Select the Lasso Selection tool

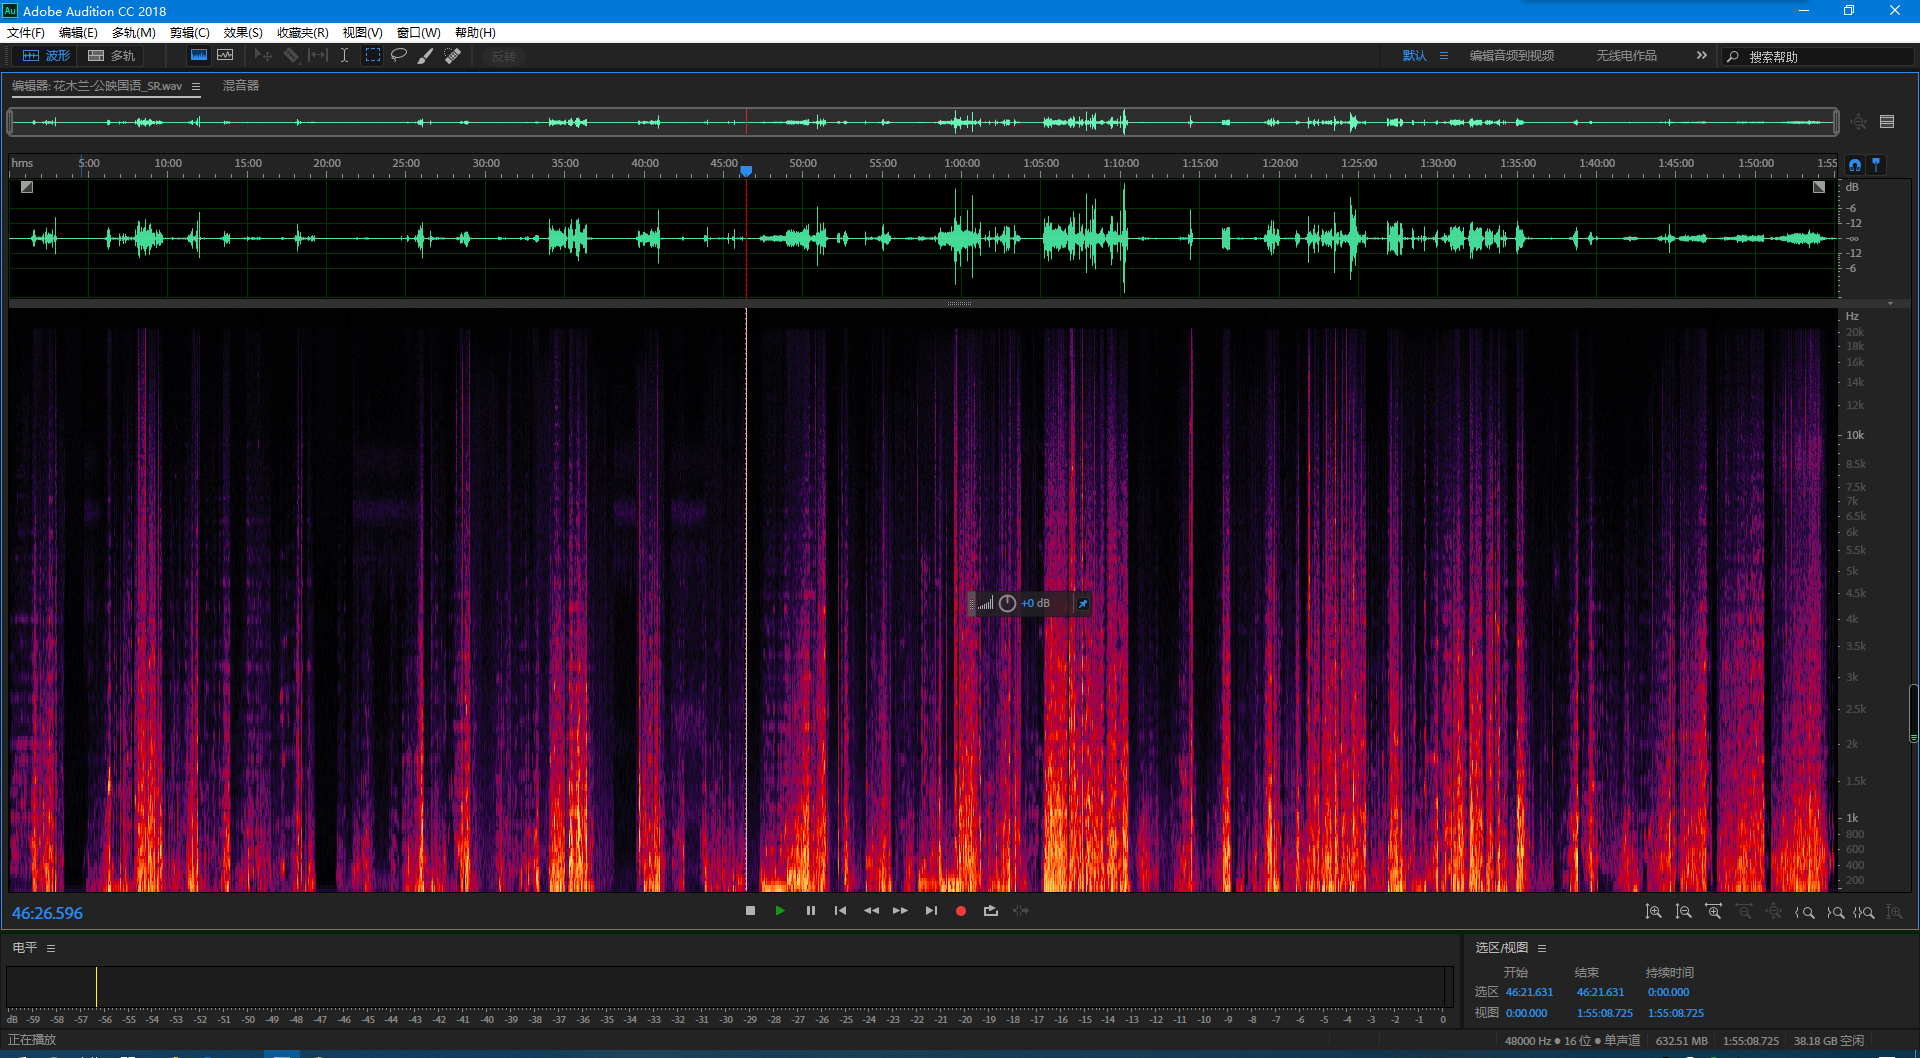[x=399, y=56]
